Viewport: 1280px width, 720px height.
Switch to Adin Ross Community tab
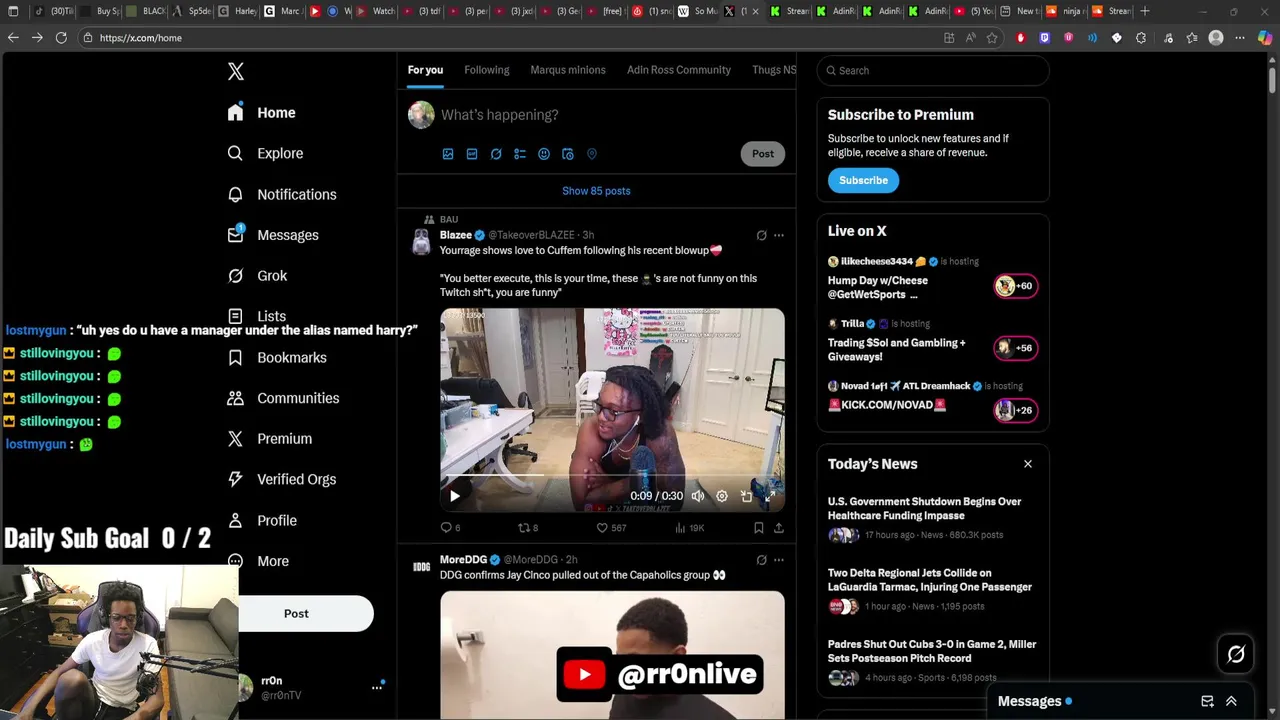[x=678, y=70]
